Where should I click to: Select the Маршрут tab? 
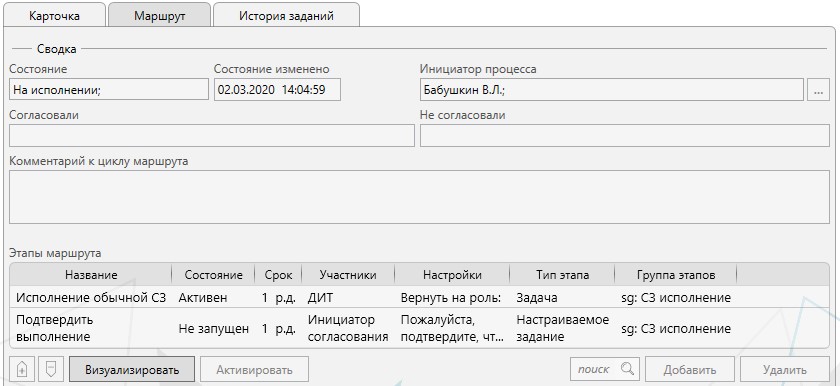(x=160, y=16)
